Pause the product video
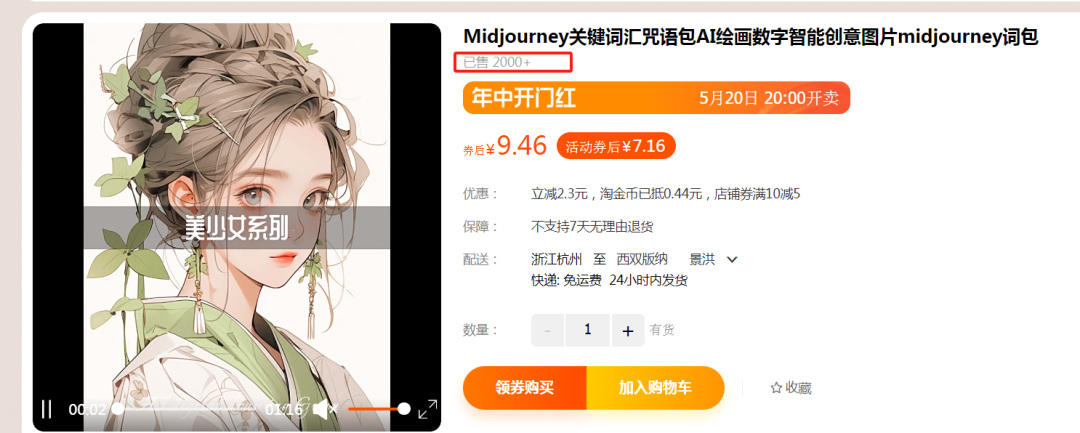This screenshot has width=1080, height=433. (47, 409)
